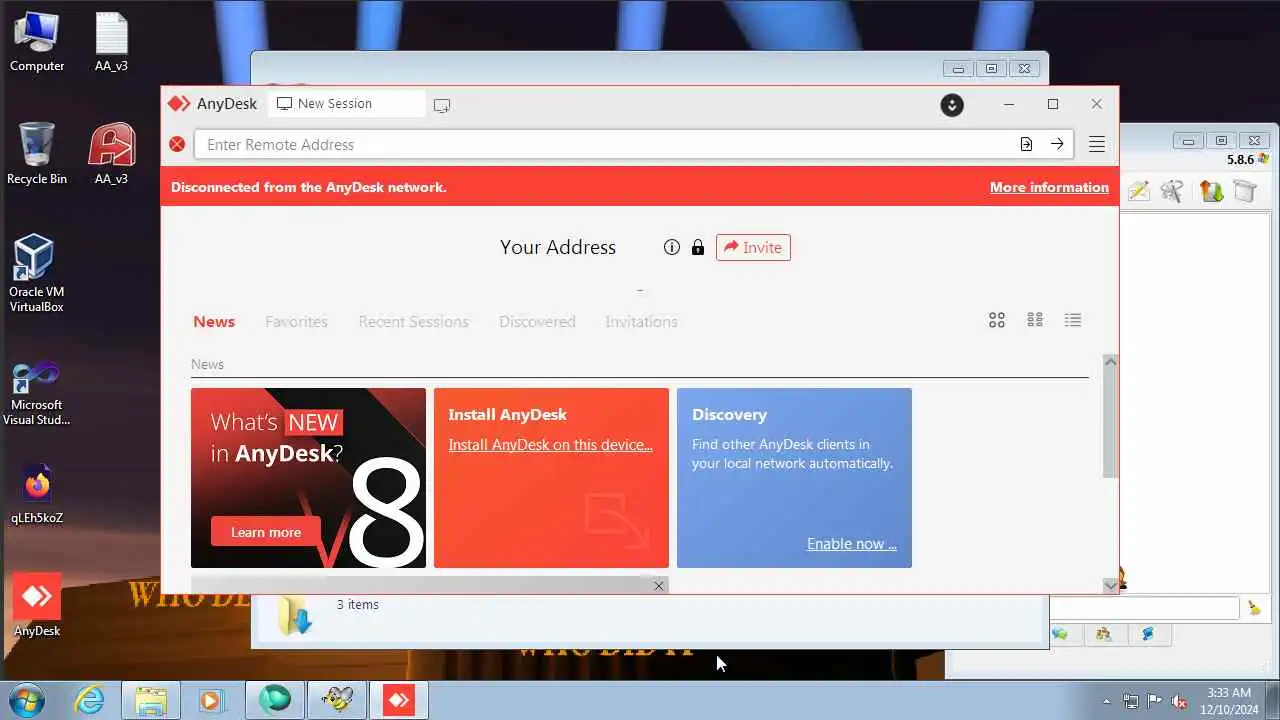Click the clock showing 3:33 AM
Screen dimensions: 1280x720
click(1228, 692)
